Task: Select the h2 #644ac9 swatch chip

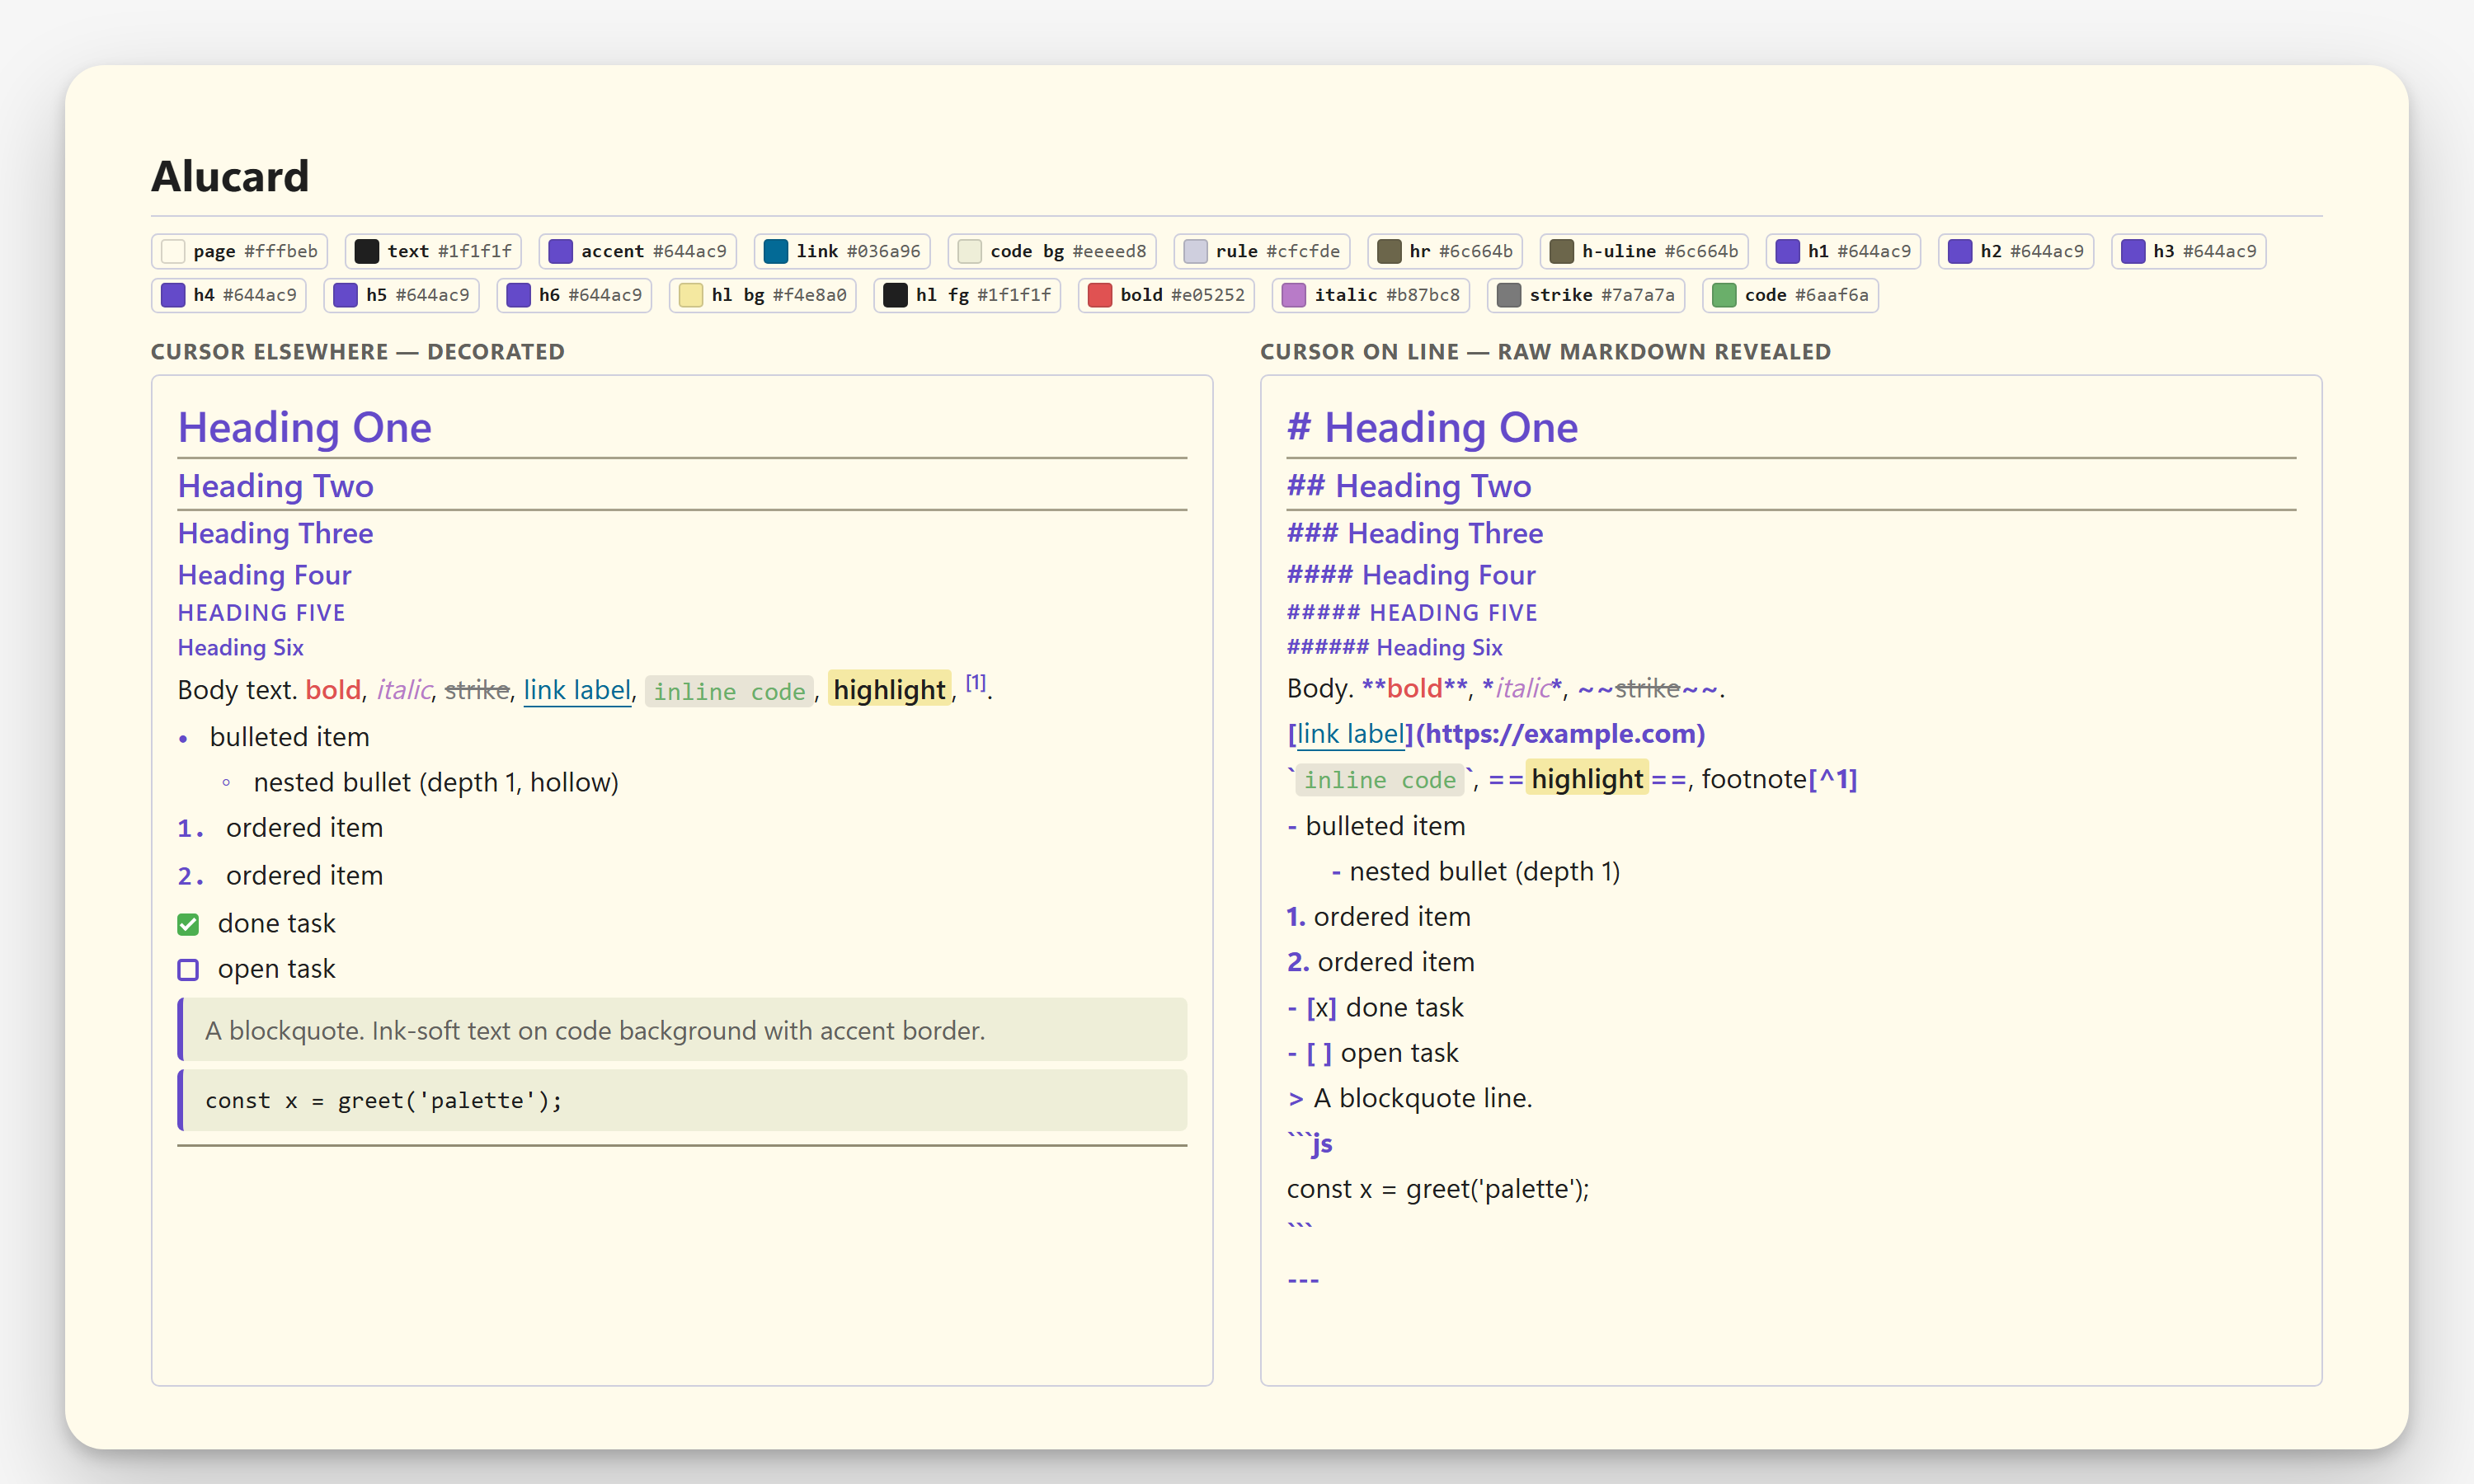Action: tap(2016, 251)
